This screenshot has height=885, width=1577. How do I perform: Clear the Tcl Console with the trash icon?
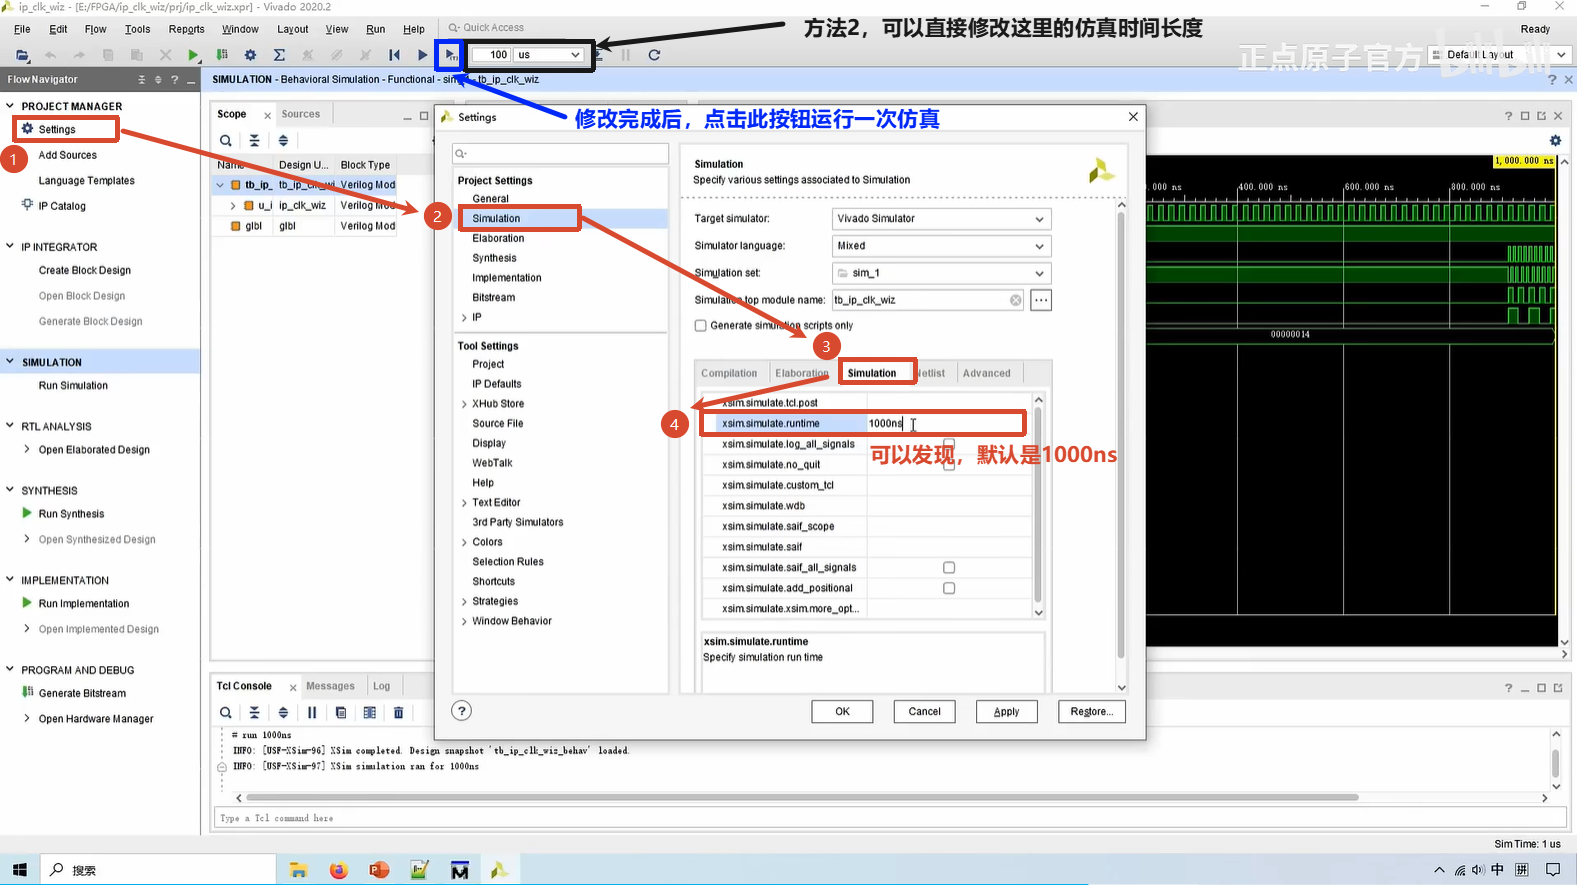click(398, 713)
